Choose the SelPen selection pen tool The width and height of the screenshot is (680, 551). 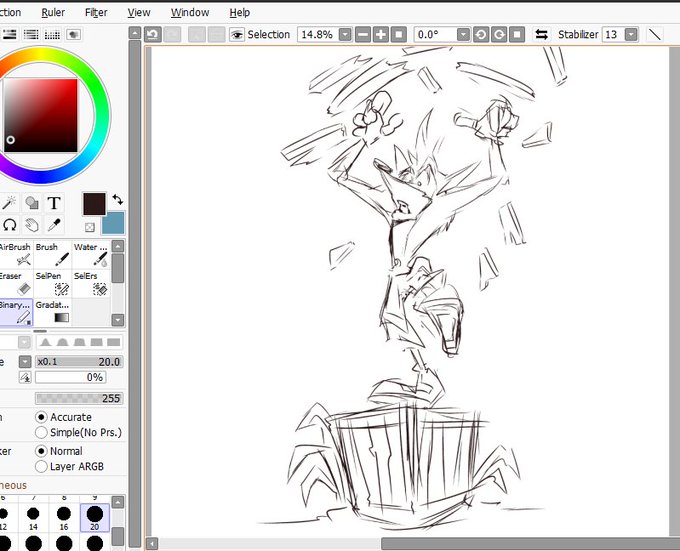point(52,283)
